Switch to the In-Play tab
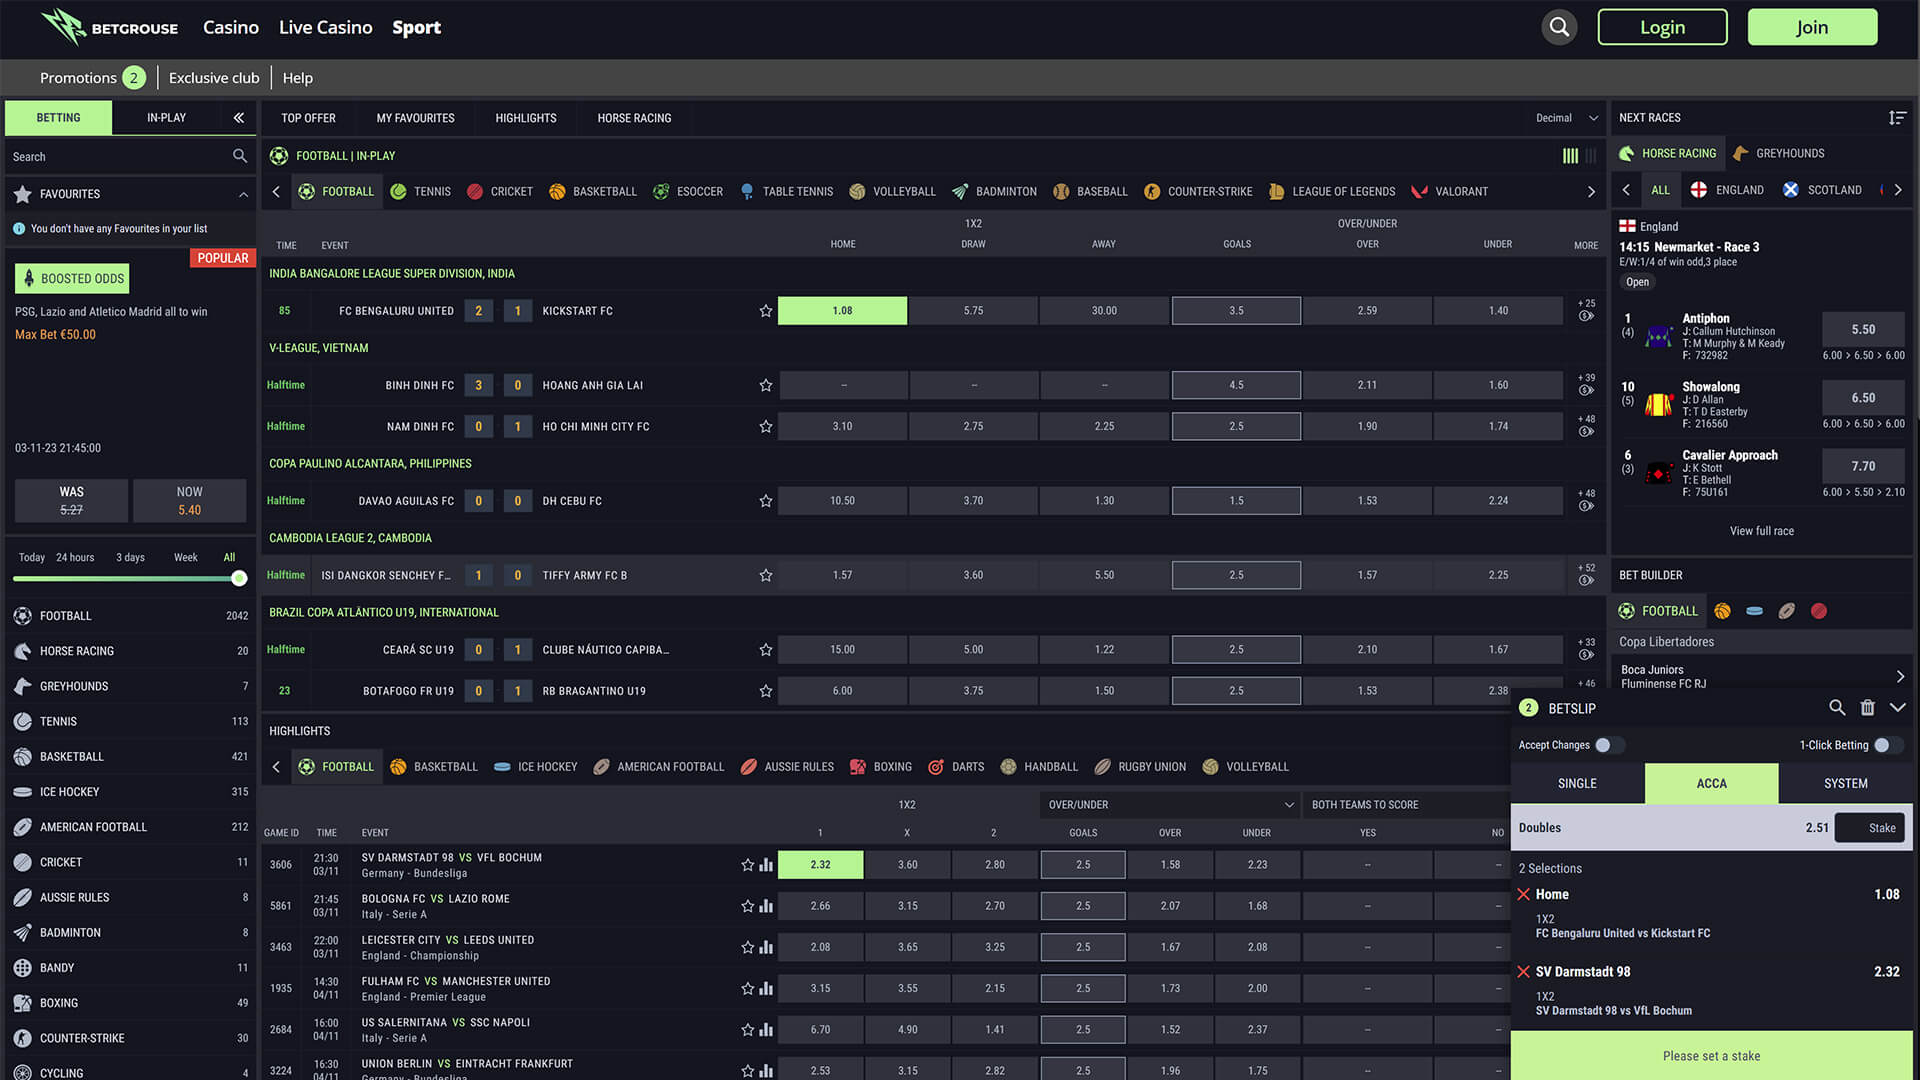 pyautogui.click(x=166, y=118)
